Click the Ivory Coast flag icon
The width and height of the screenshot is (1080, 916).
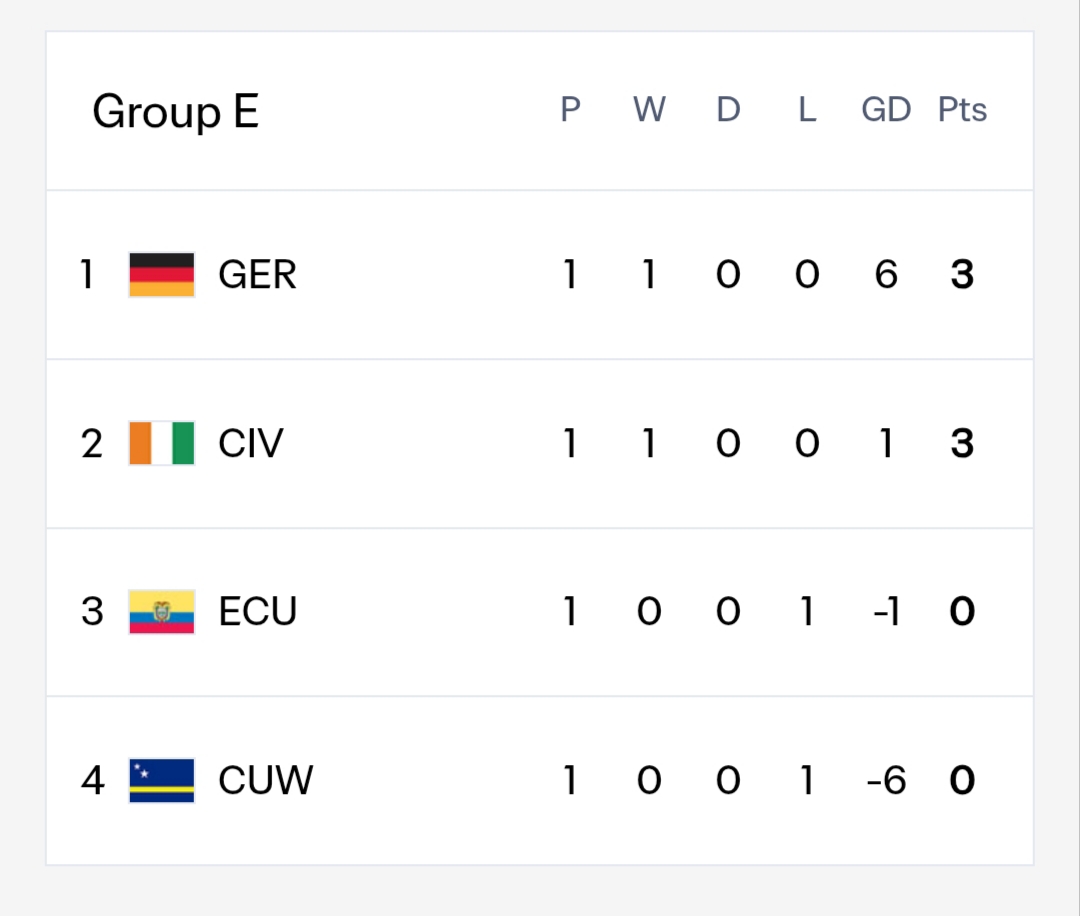[162, 443]
